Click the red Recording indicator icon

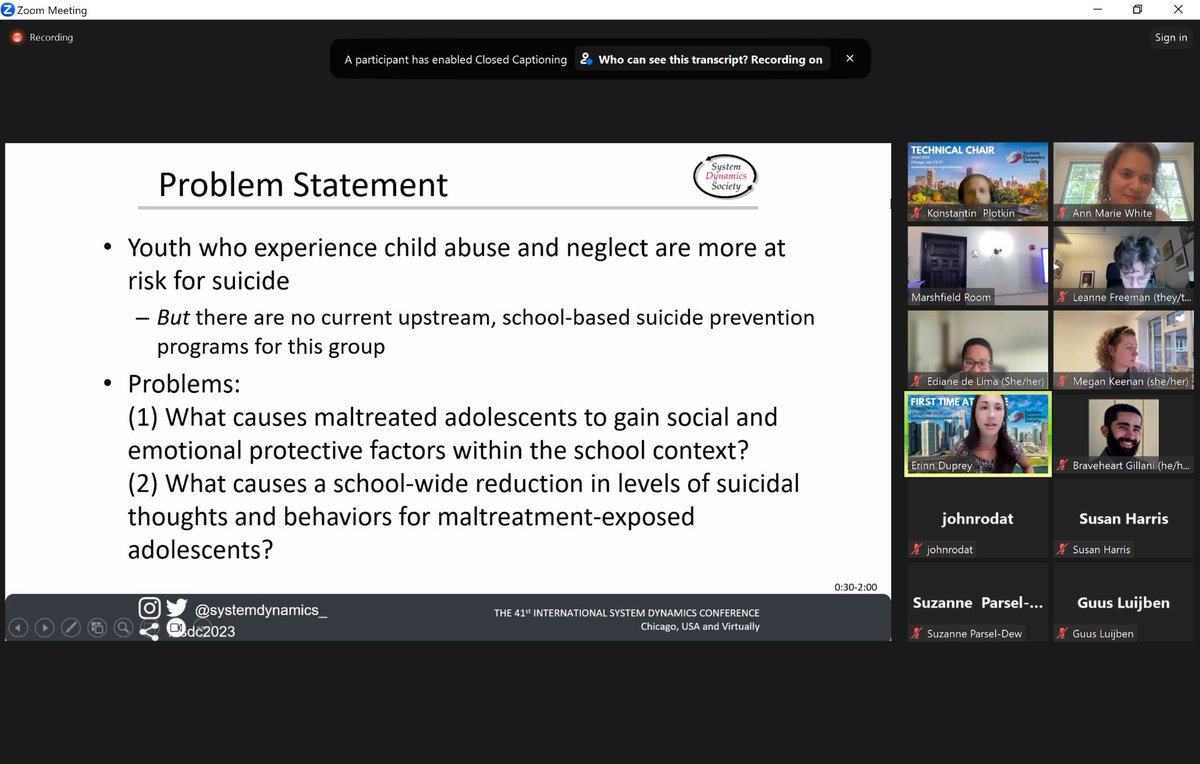(17, 38)
